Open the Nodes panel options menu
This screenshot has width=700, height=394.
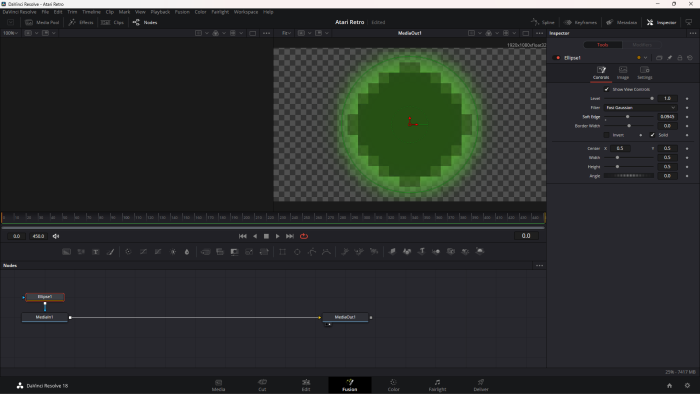point(539,265)
